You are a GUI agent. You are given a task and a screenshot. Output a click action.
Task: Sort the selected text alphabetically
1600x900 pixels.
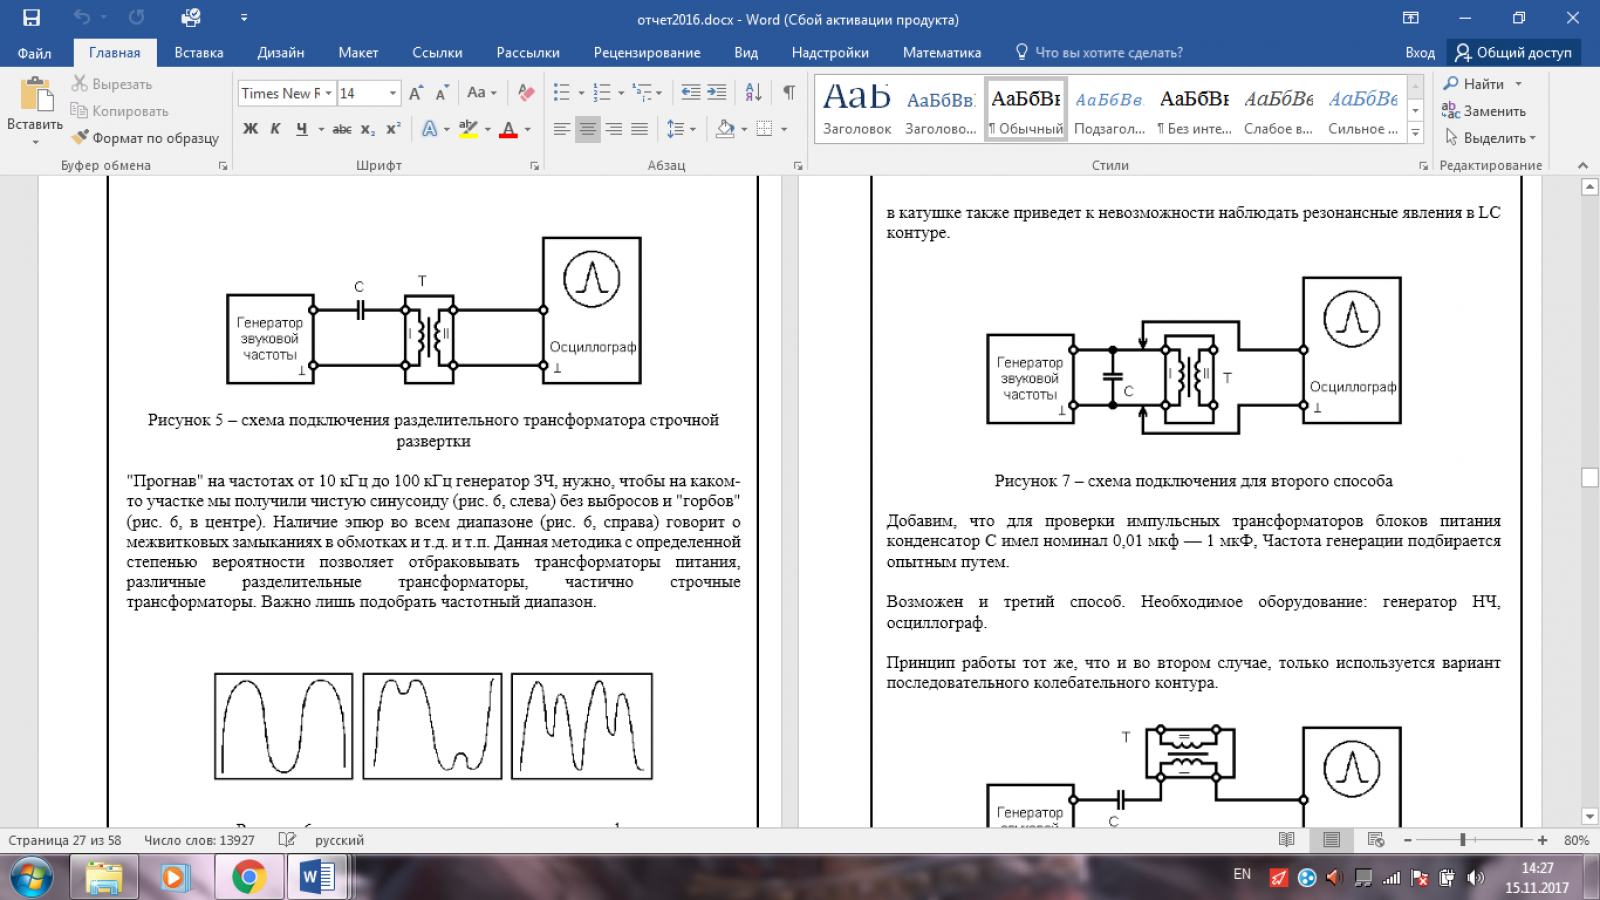(x=754, y=93)
